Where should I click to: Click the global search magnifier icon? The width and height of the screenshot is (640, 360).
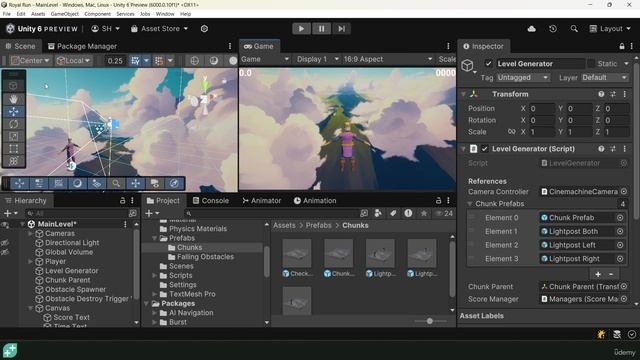pyautogui.click(x=574, y=29)
